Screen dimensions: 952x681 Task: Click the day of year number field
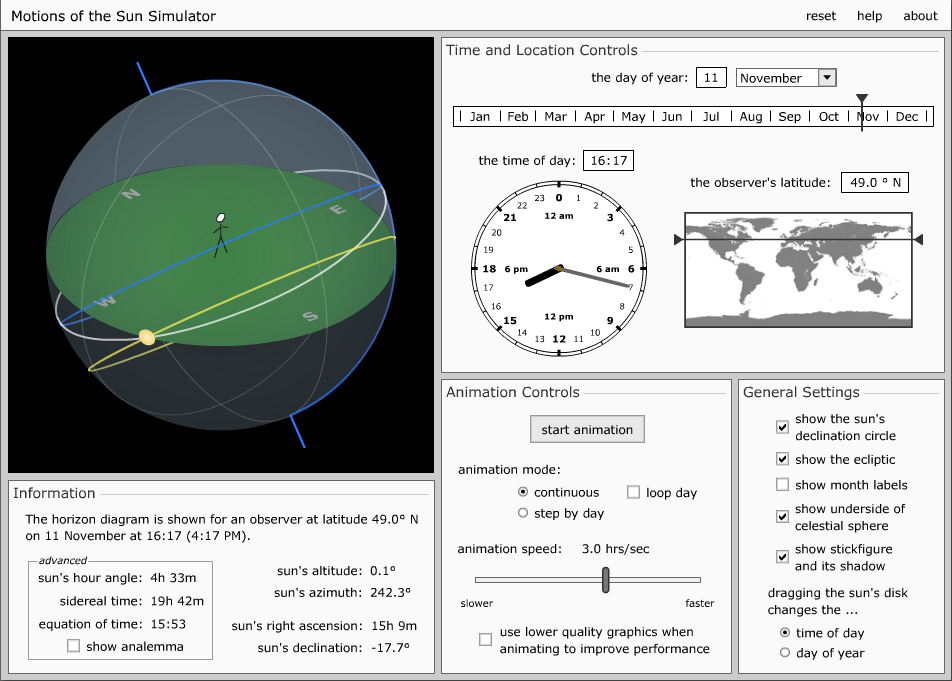(x=711, y=78)
